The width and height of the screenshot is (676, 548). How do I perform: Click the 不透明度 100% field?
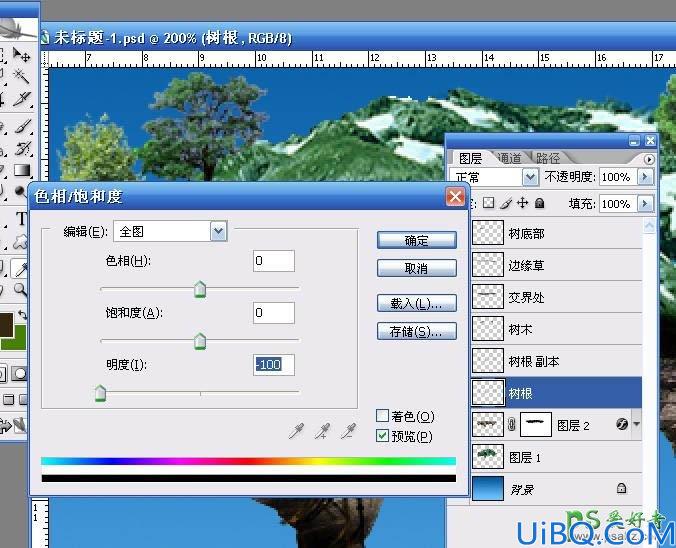coord(619,177)
